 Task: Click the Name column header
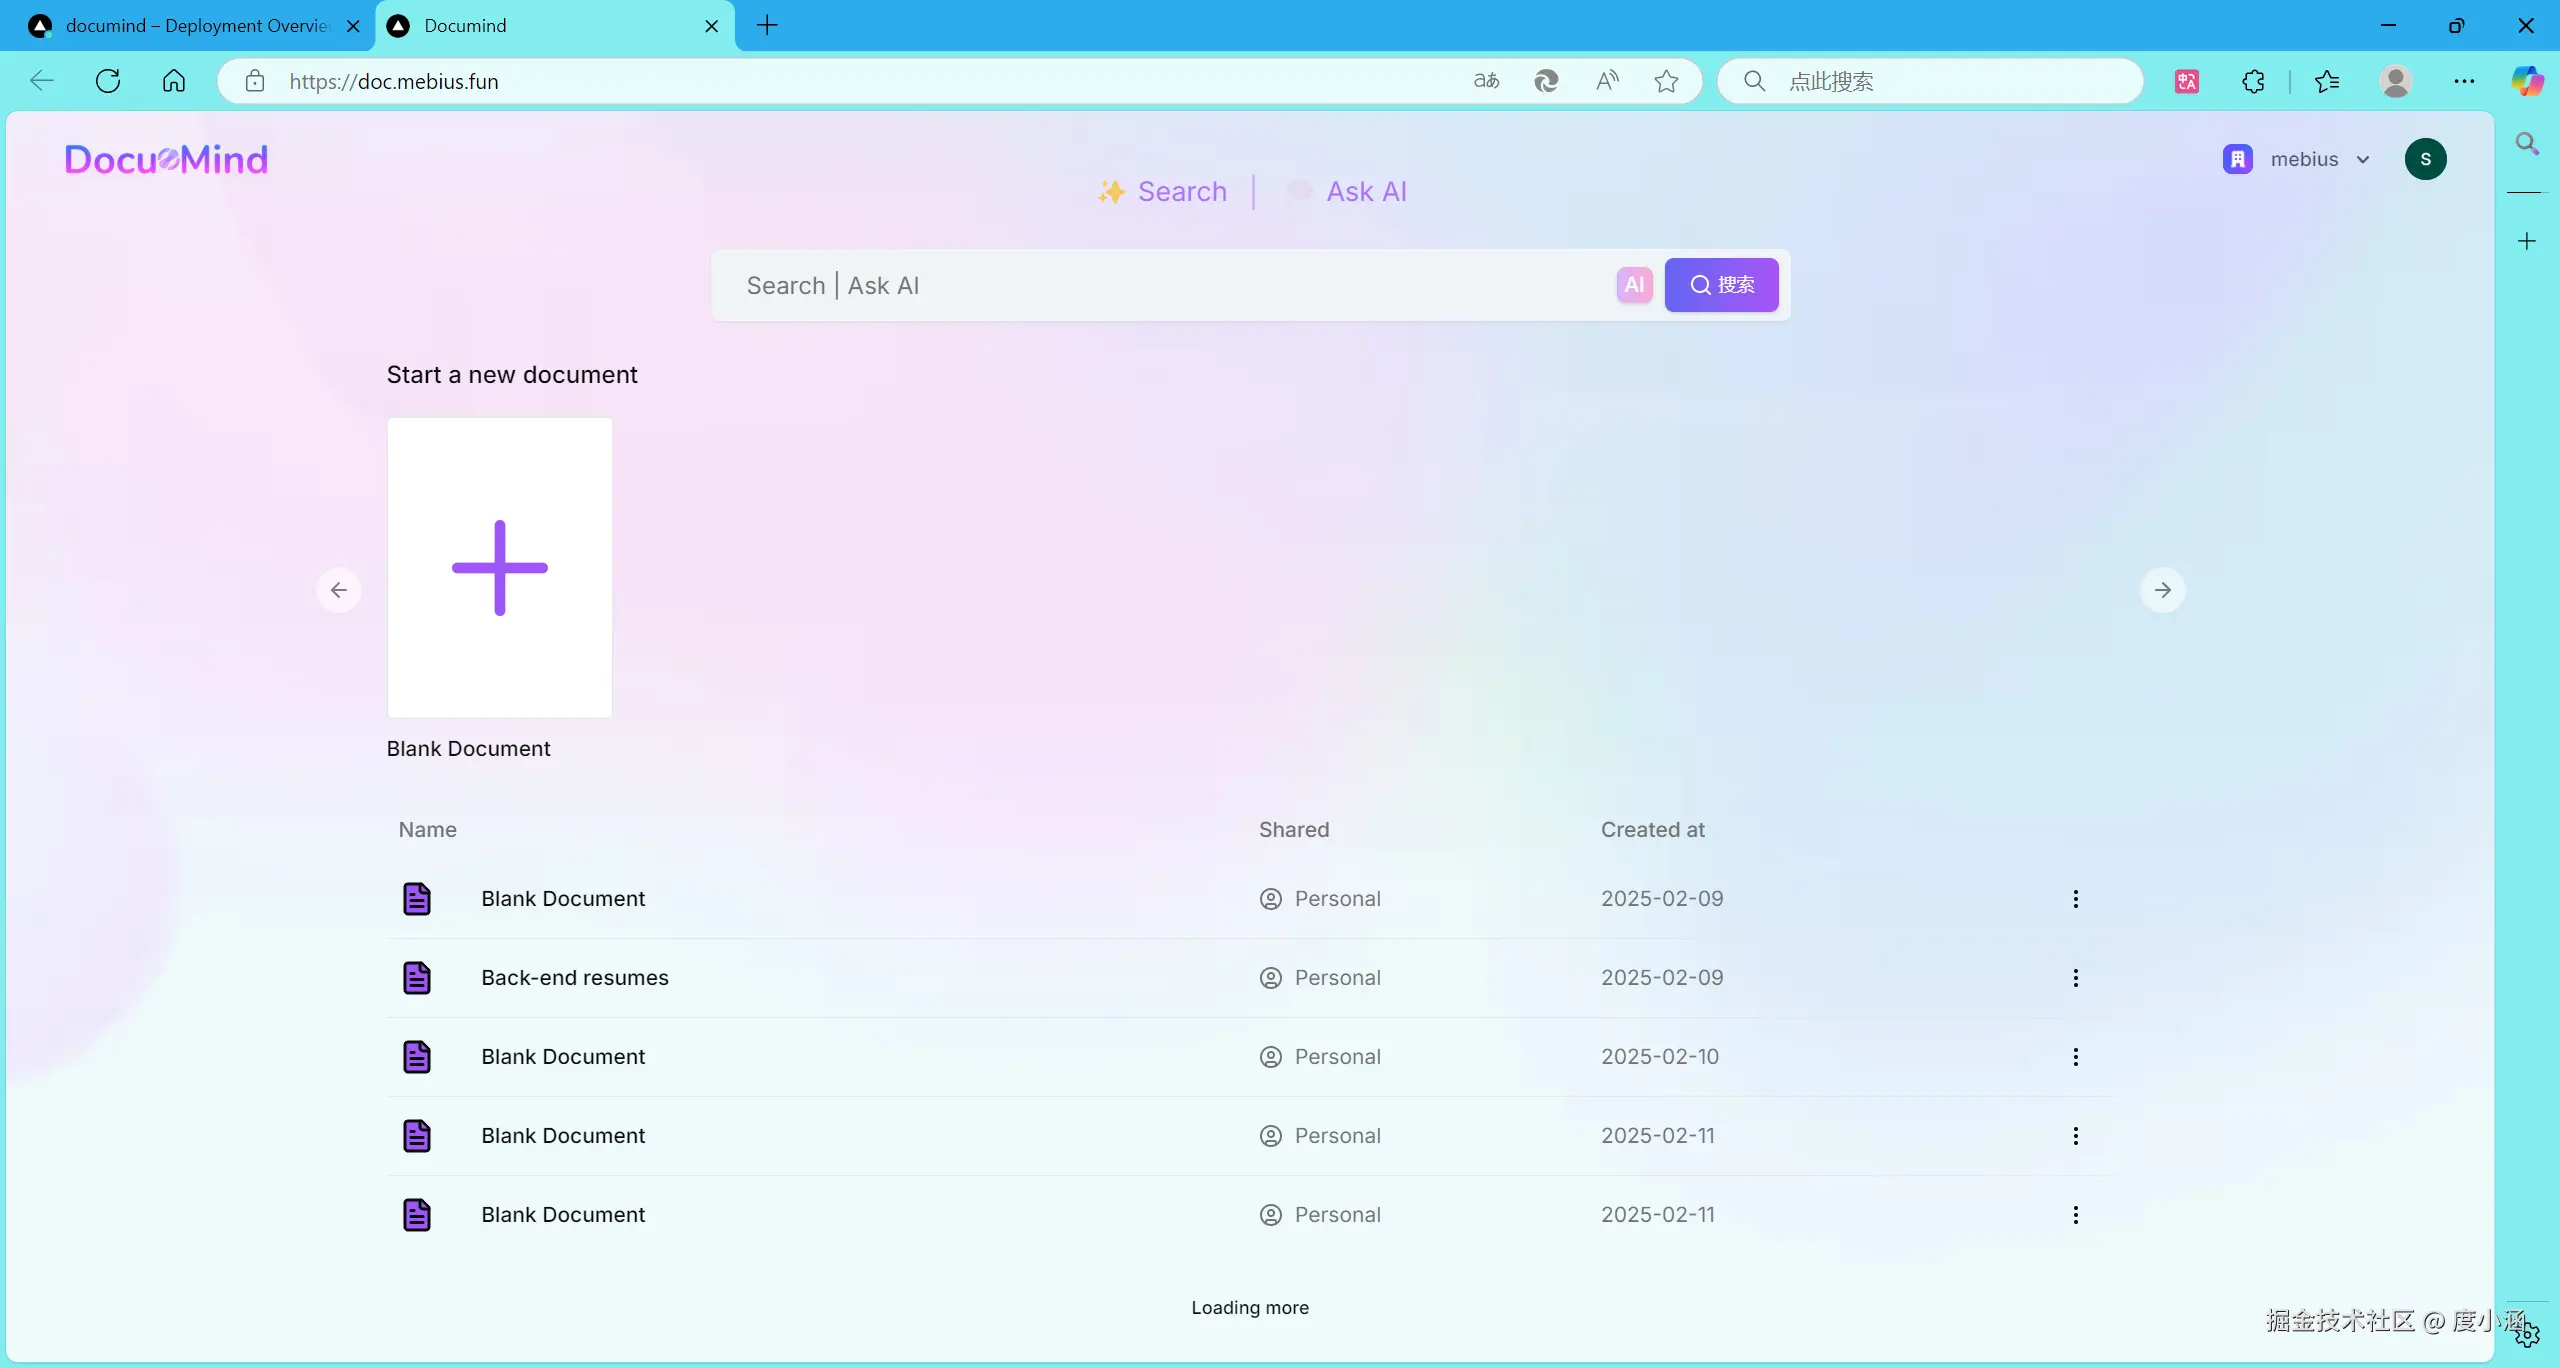click(x=427, y=830)
